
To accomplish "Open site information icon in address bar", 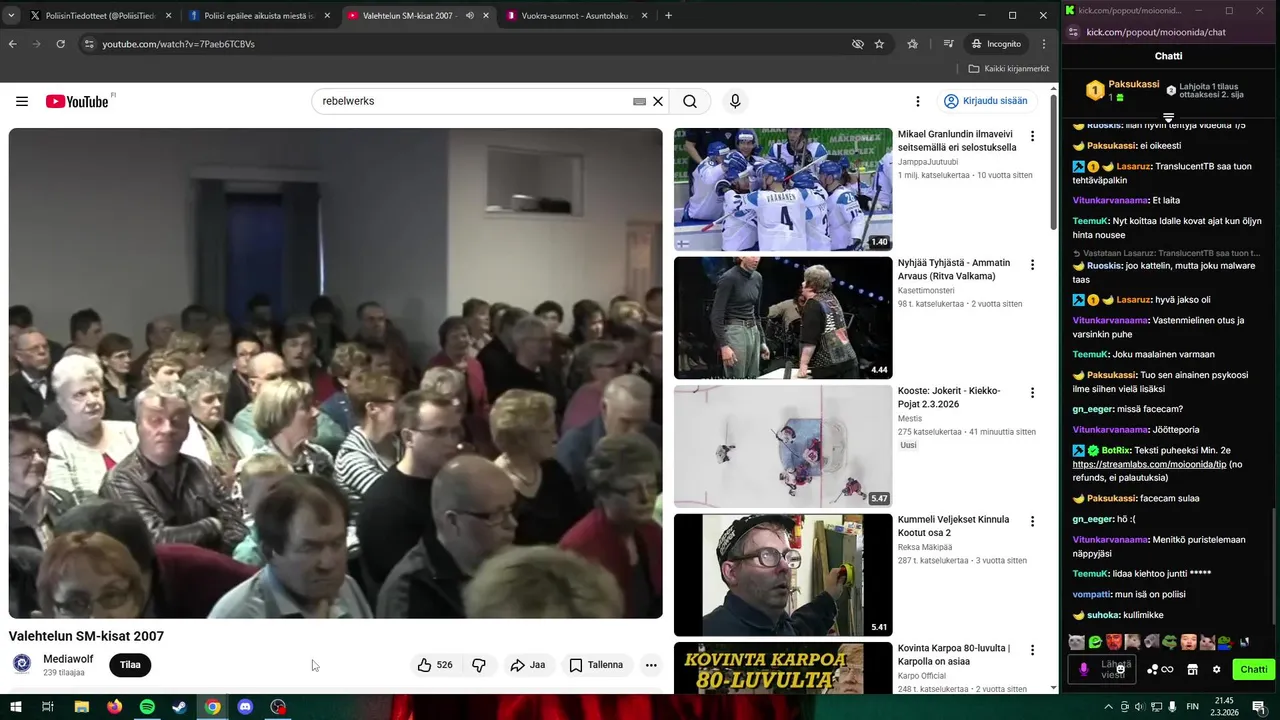I will click(89, 44).
